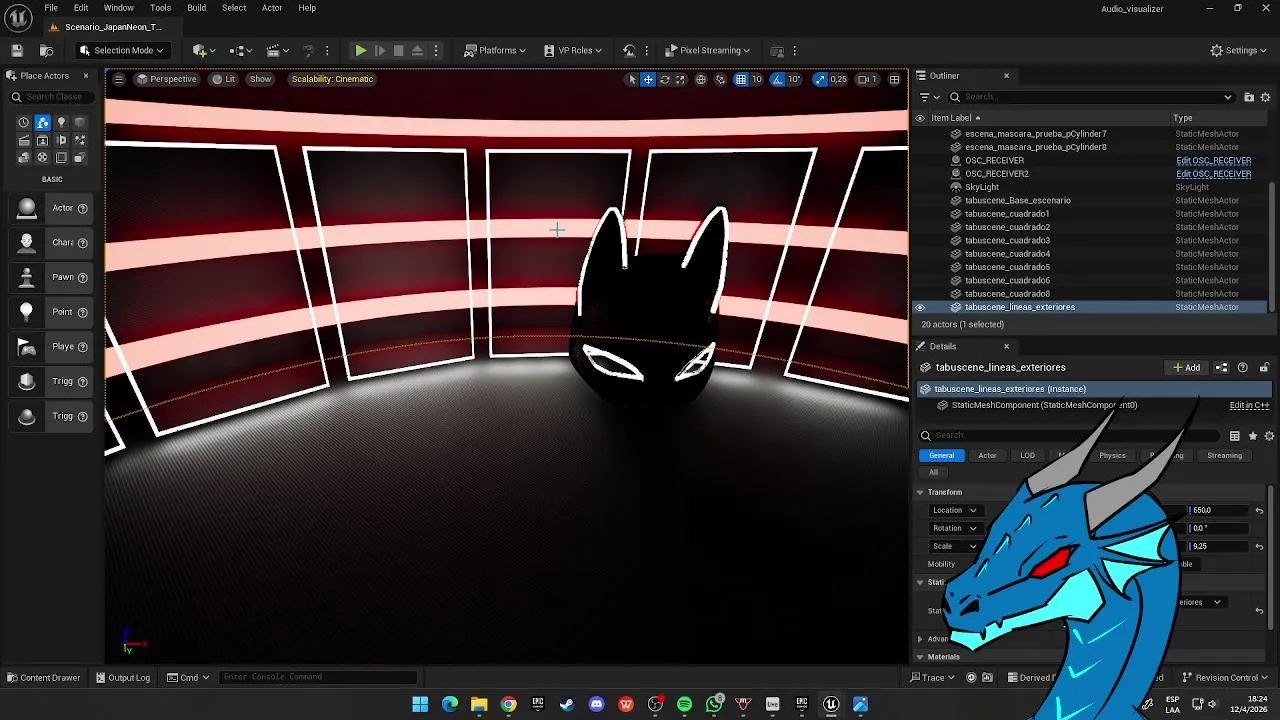Open the Edit menu
The width and height of the screenshot is (1280, 720).
[81, 8]
